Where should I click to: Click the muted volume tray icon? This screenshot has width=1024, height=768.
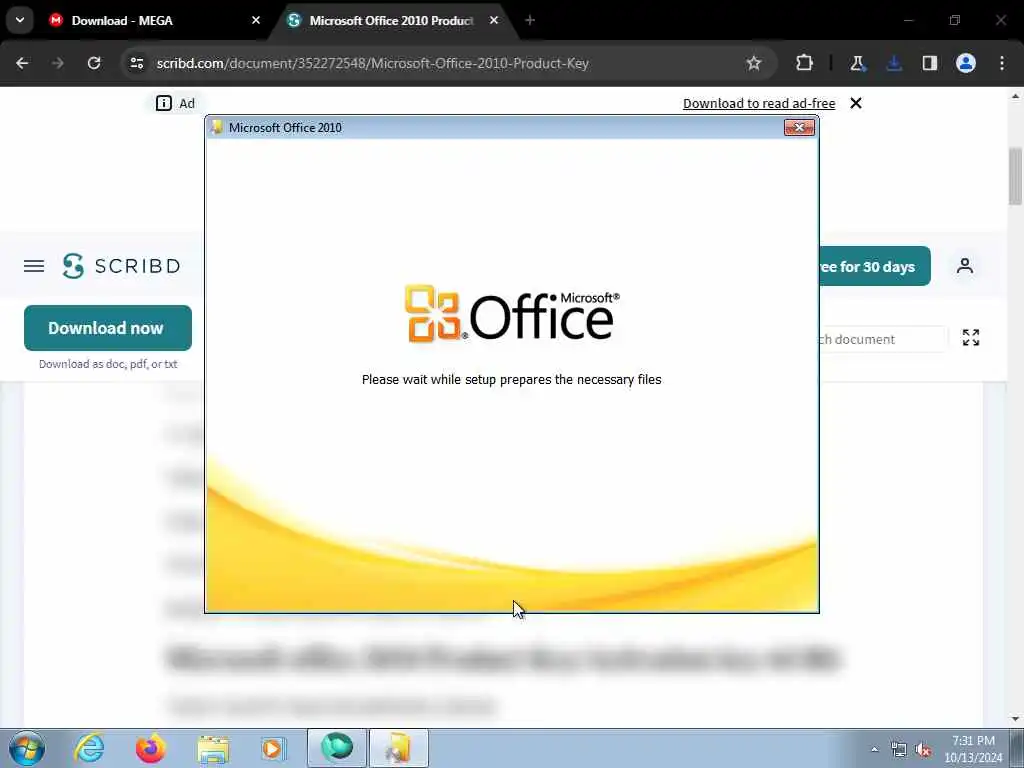pos(923,750)
